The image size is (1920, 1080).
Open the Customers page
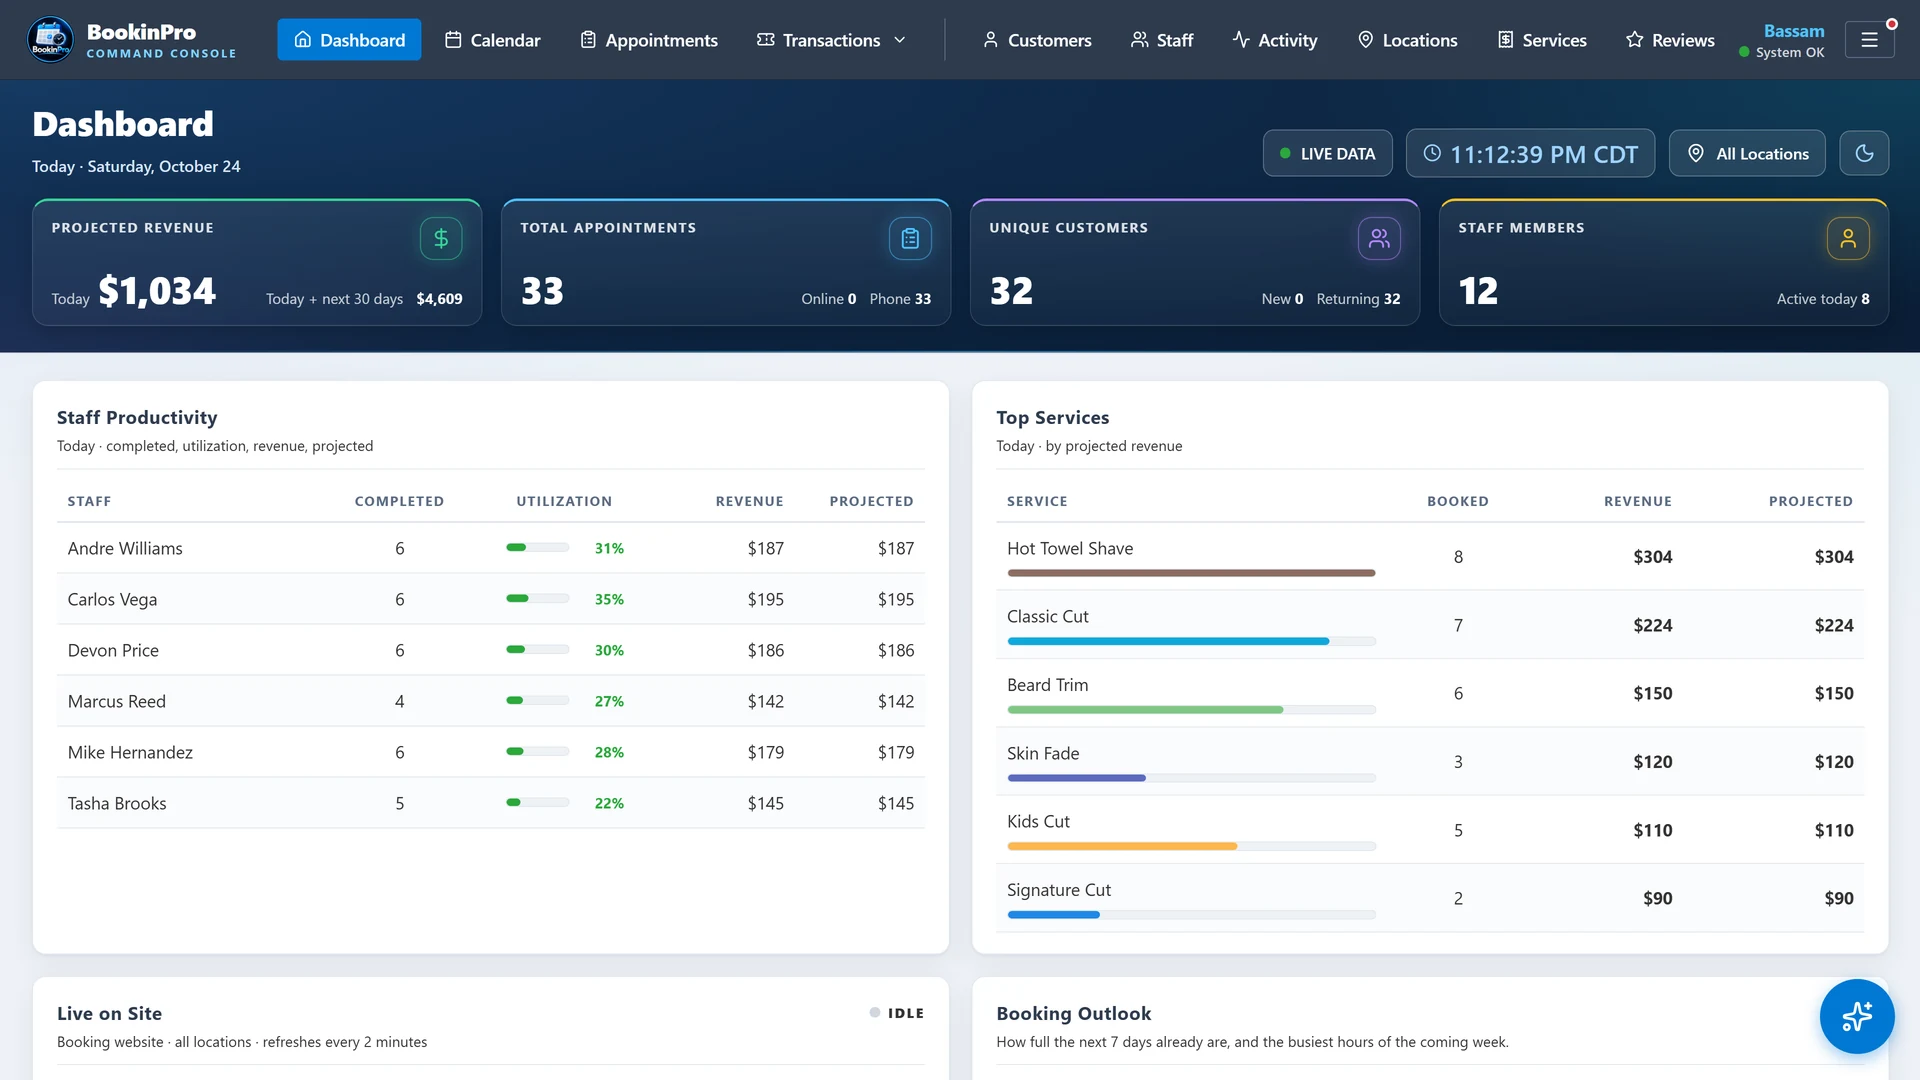click(x=1037, y=40)
